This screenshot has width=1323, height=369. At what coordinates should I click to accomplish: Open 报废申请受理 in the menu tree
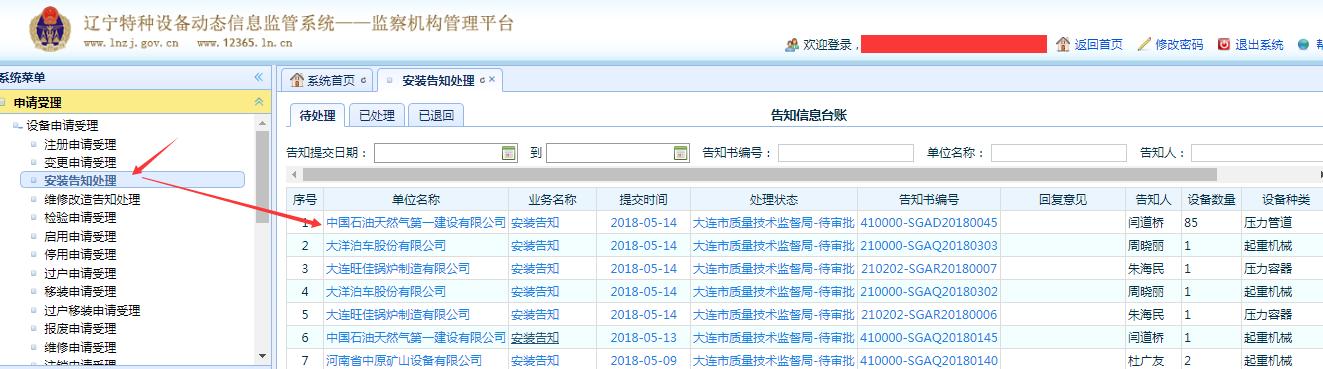click(80, 329)
